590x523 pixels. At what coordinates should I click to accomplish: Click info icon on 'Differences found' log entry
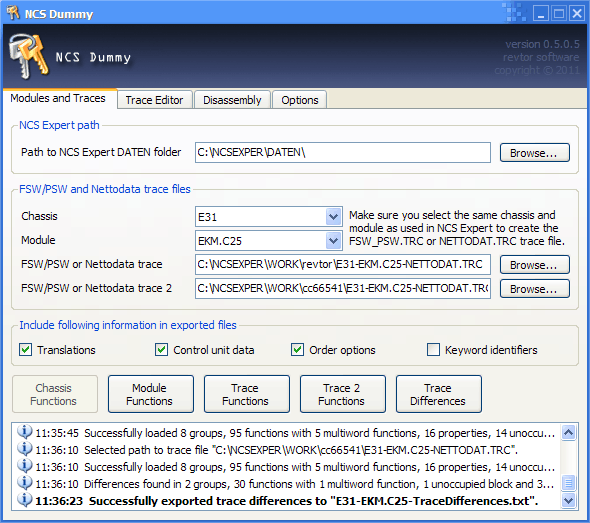[24, 483]
